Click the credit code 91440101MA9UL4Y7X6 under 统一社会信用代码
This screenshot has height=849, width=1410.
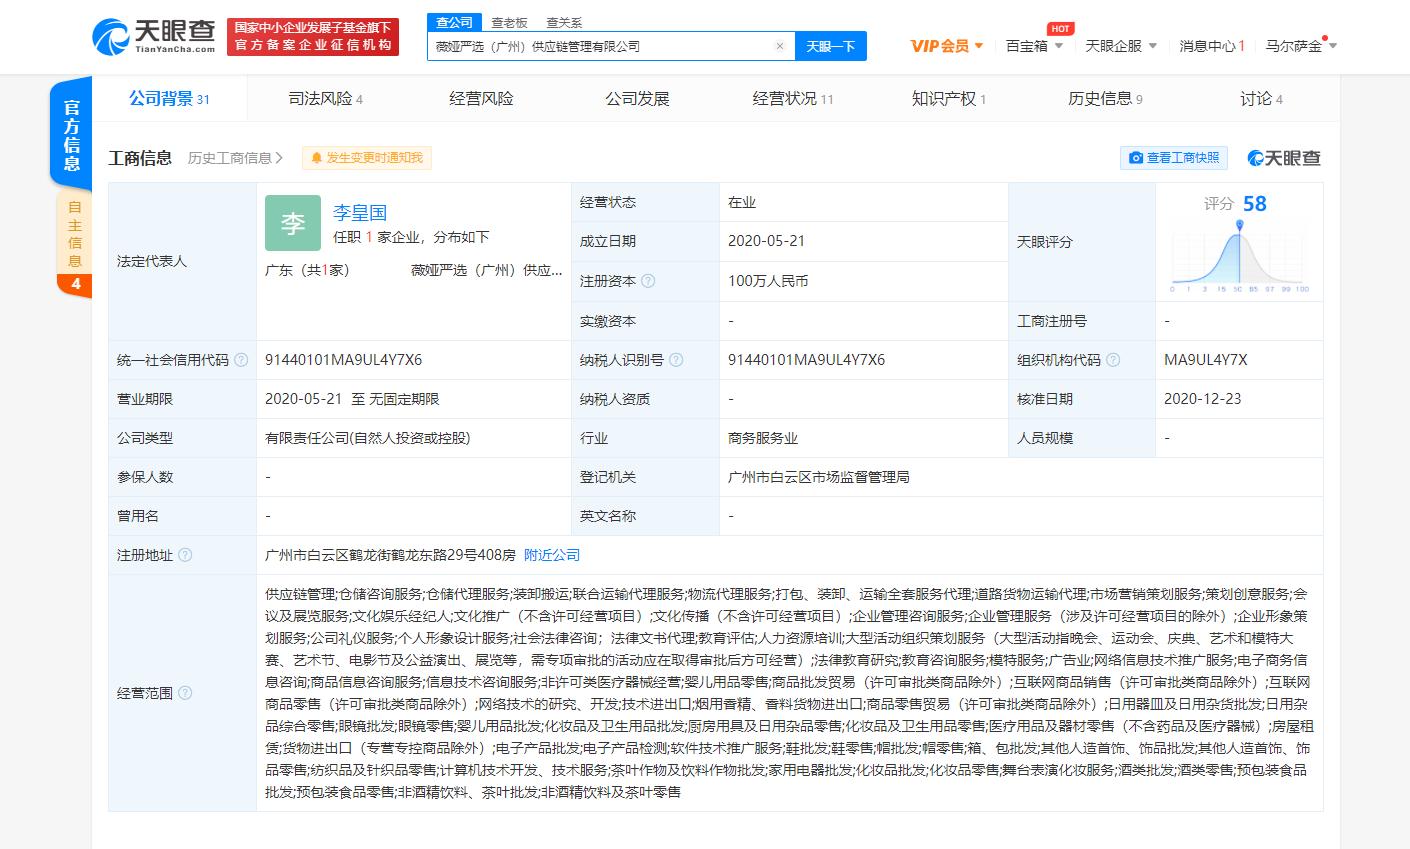tap(343, 360)
